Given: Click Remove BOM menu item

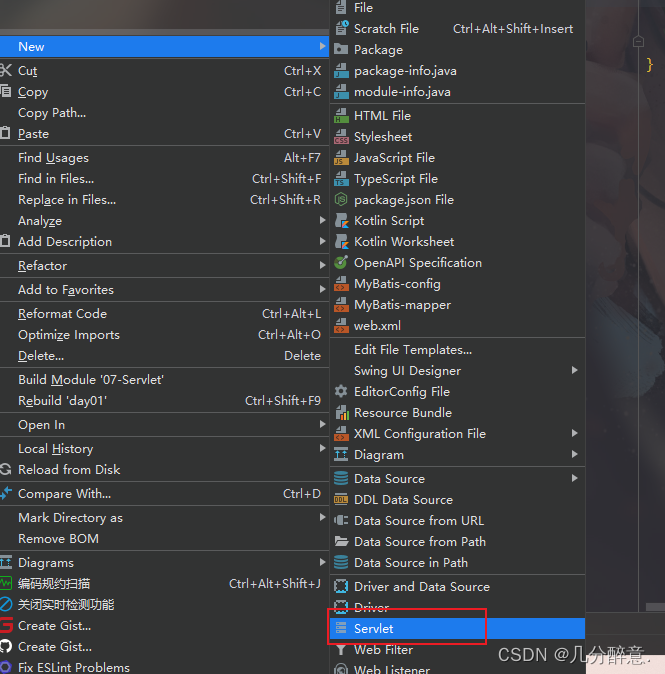Looking at the screenshot, I should click(164, 539).
